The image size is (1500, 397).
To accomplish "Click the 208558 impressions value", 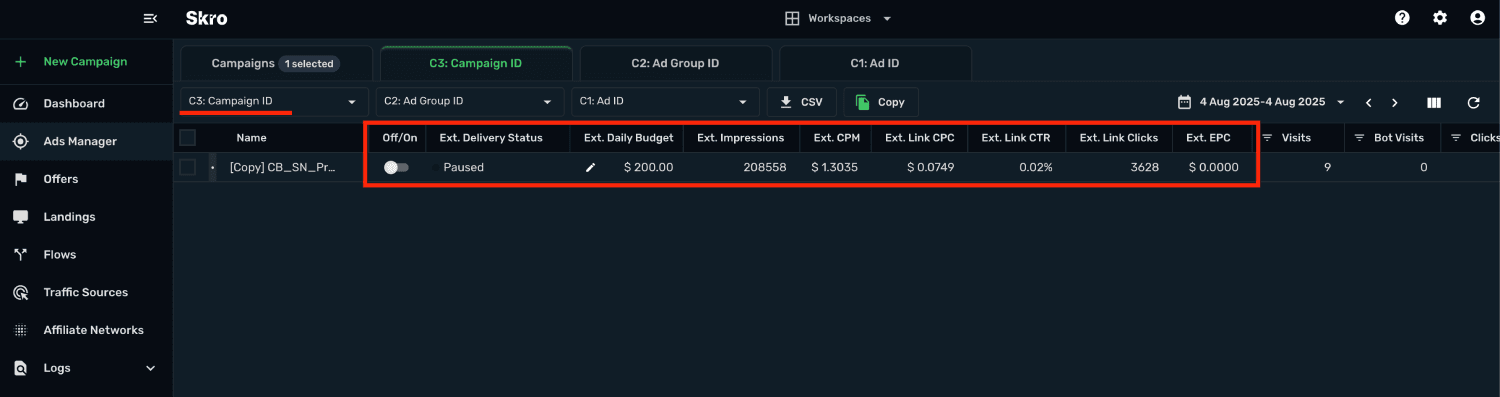I will tap(765, 167).
